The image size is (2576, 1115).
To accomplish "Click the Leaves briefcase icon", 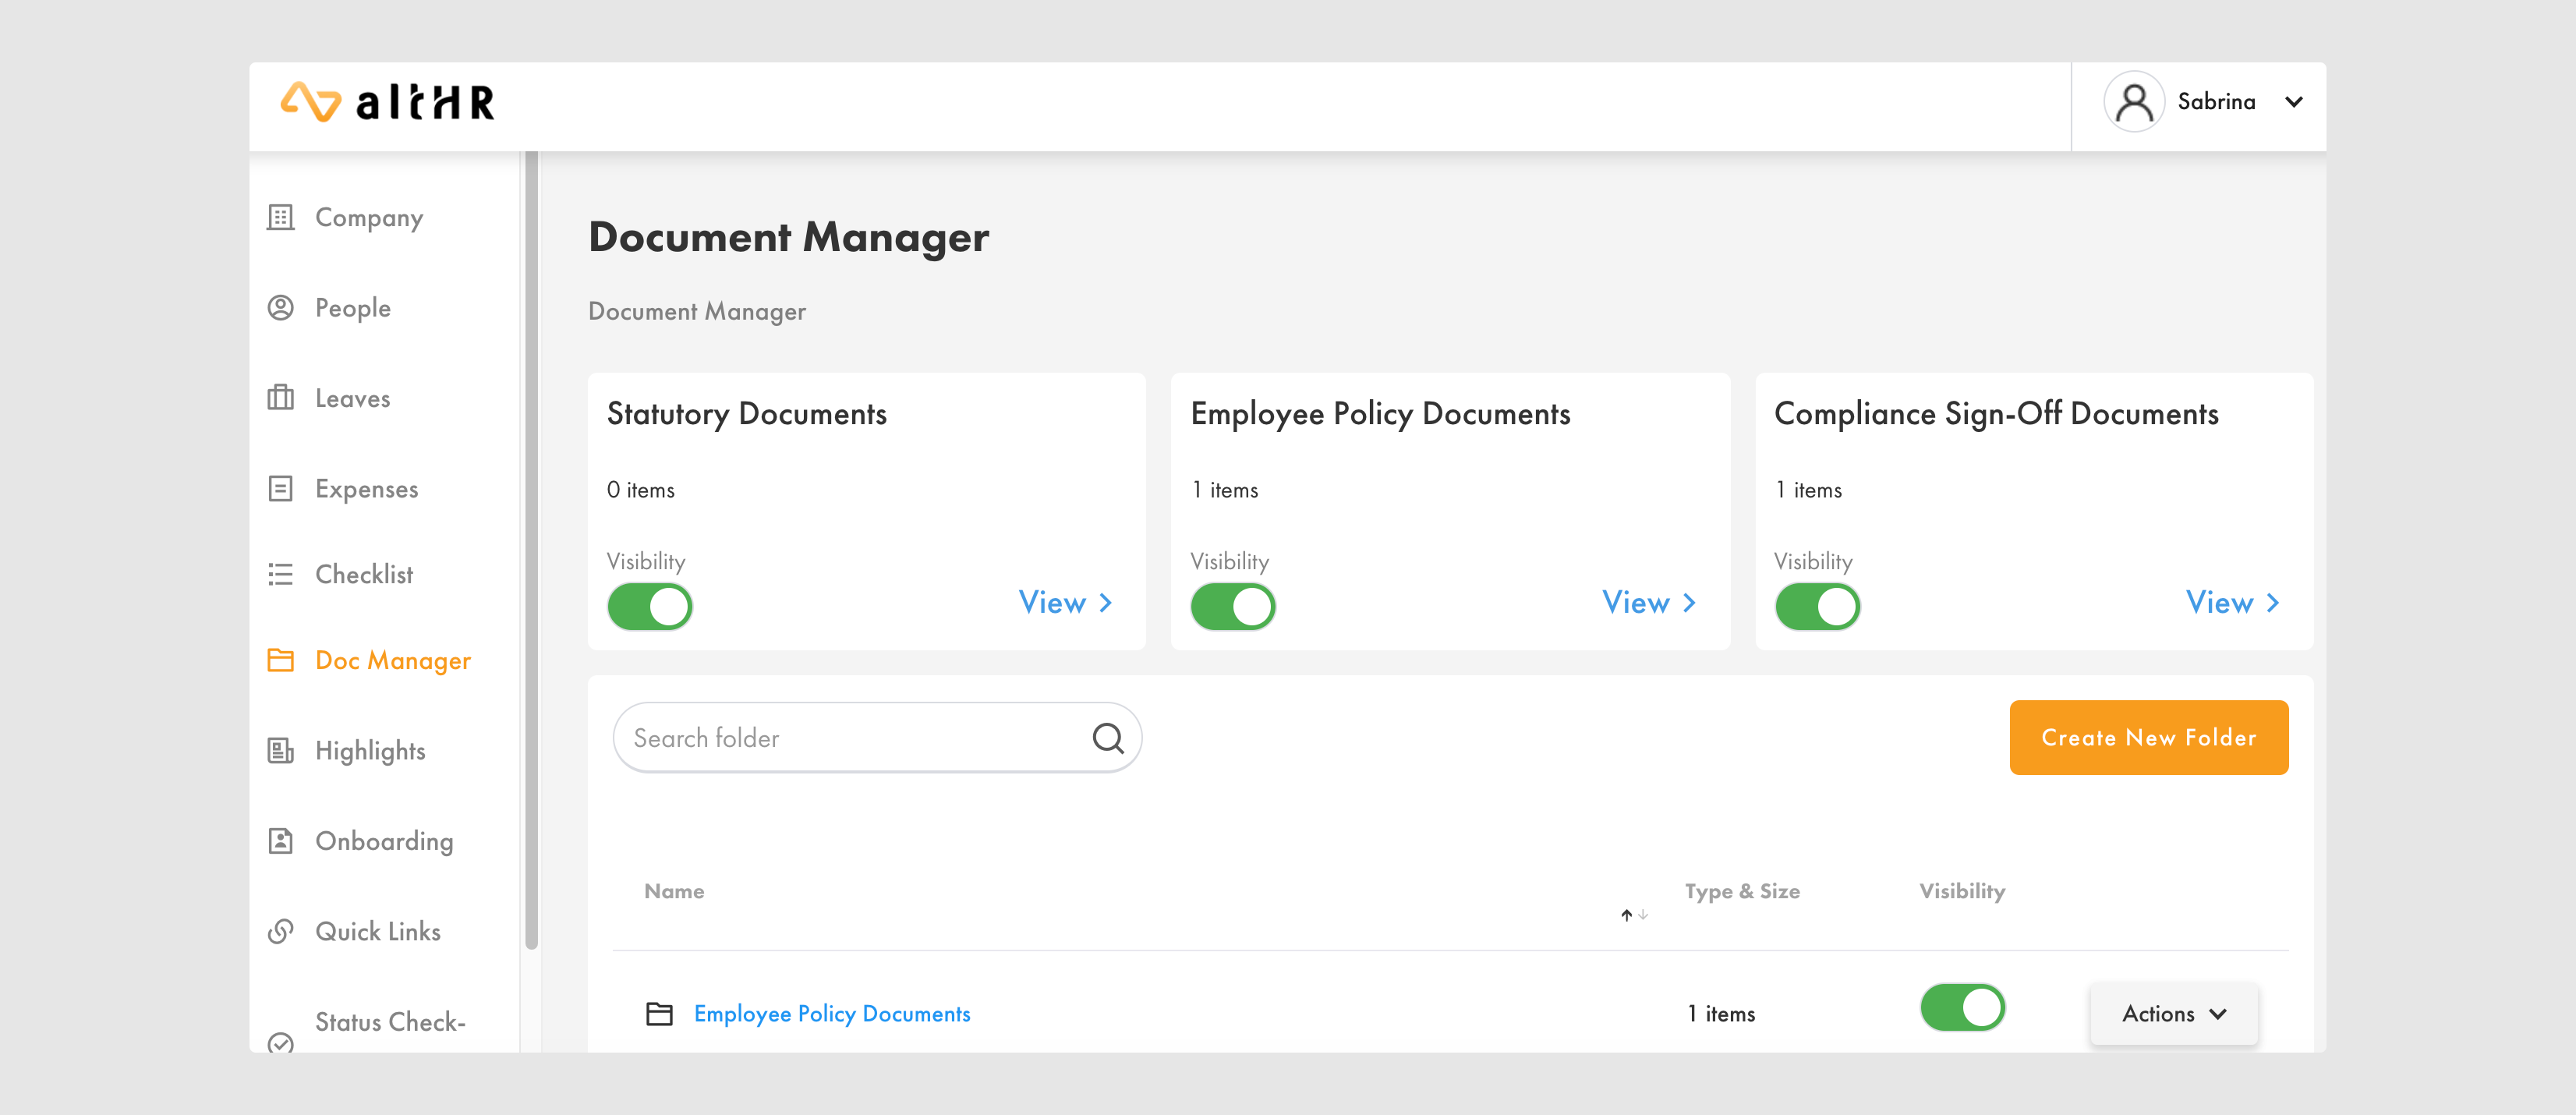I will 281,397.
